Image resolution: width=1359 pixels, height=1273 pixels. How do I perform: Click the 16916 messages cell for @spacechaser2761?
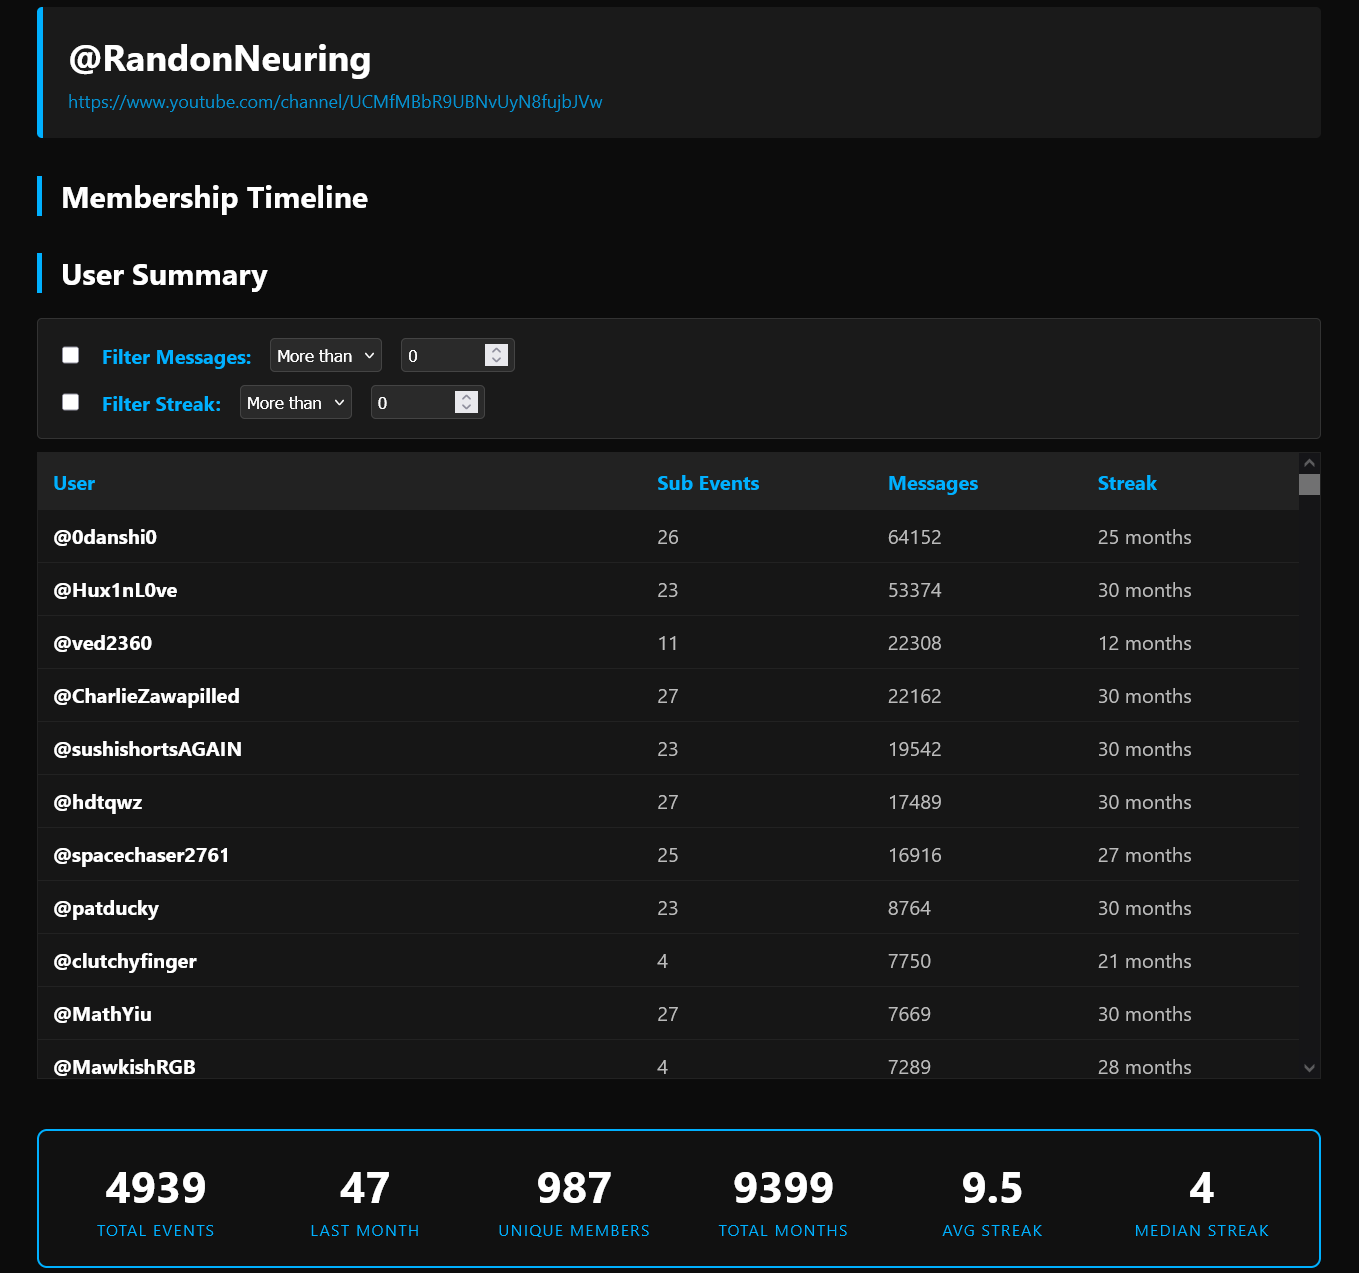click(x=915, y=855)
